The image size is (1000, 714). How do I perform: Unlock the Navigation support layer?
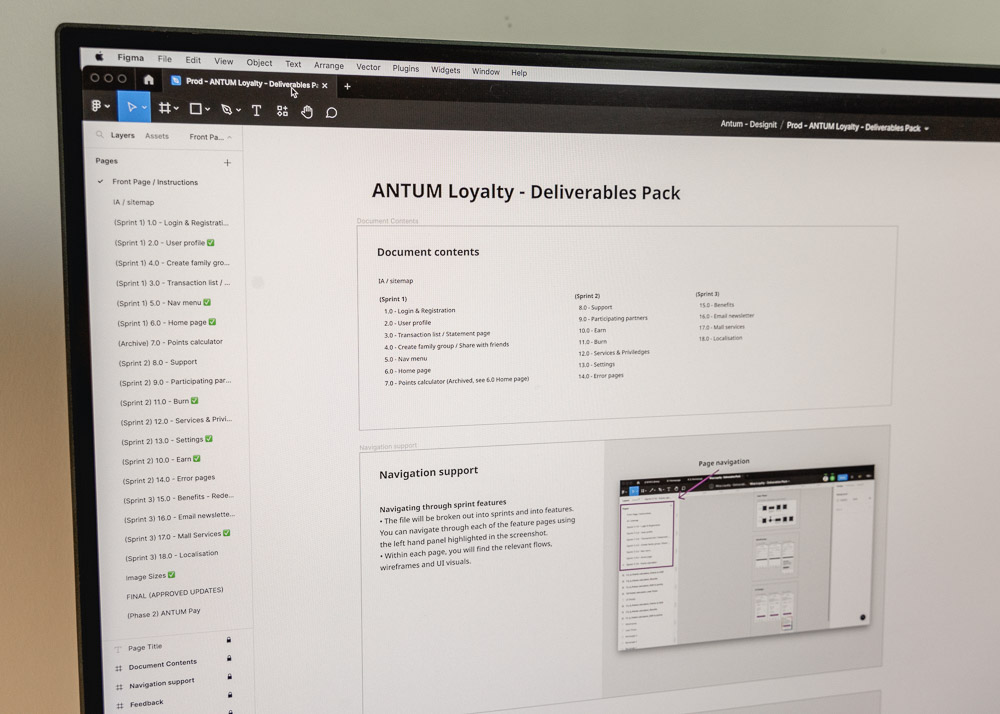[x=230, y=676]
